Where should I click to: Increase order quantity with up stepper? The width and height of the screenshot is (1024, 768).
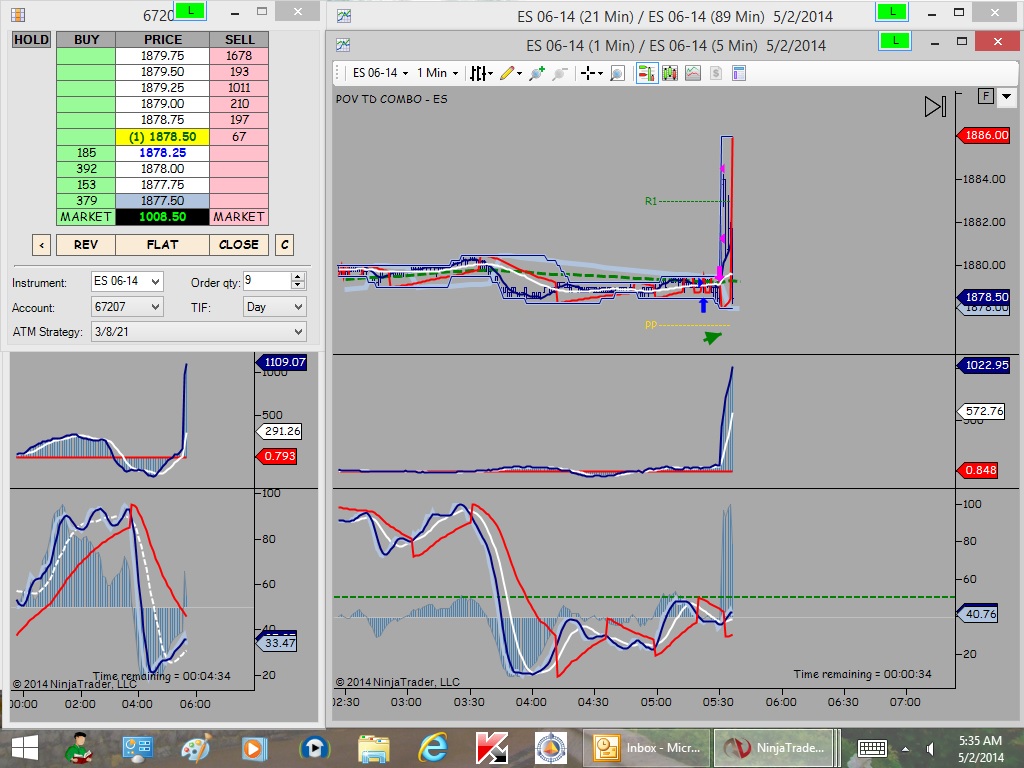tap(298, 277)
